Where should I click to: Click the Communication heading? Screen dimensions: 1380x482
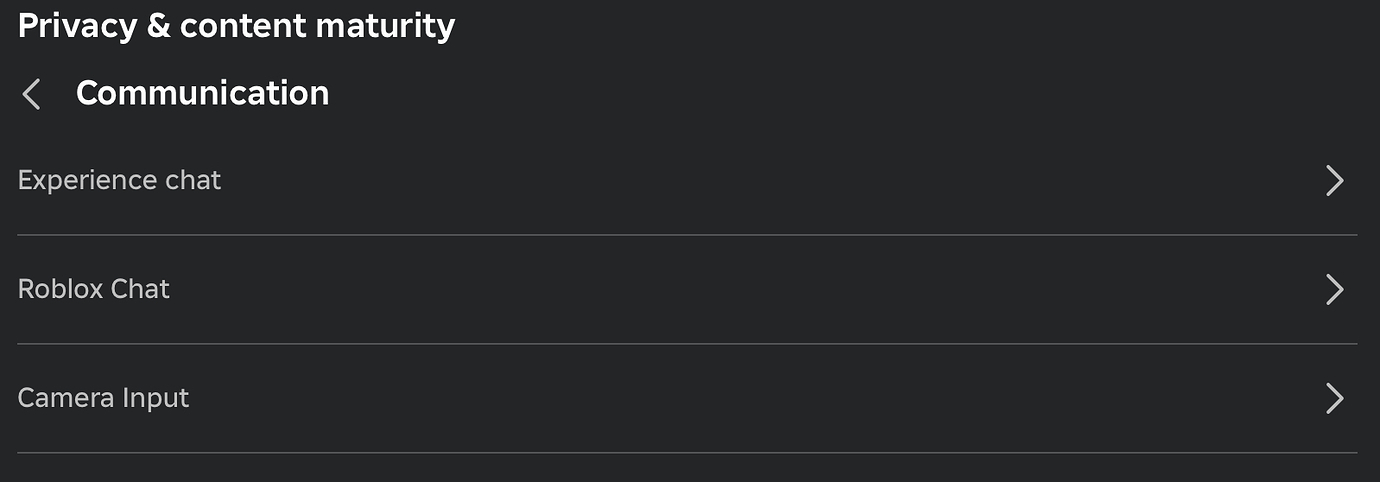point(202,93)
